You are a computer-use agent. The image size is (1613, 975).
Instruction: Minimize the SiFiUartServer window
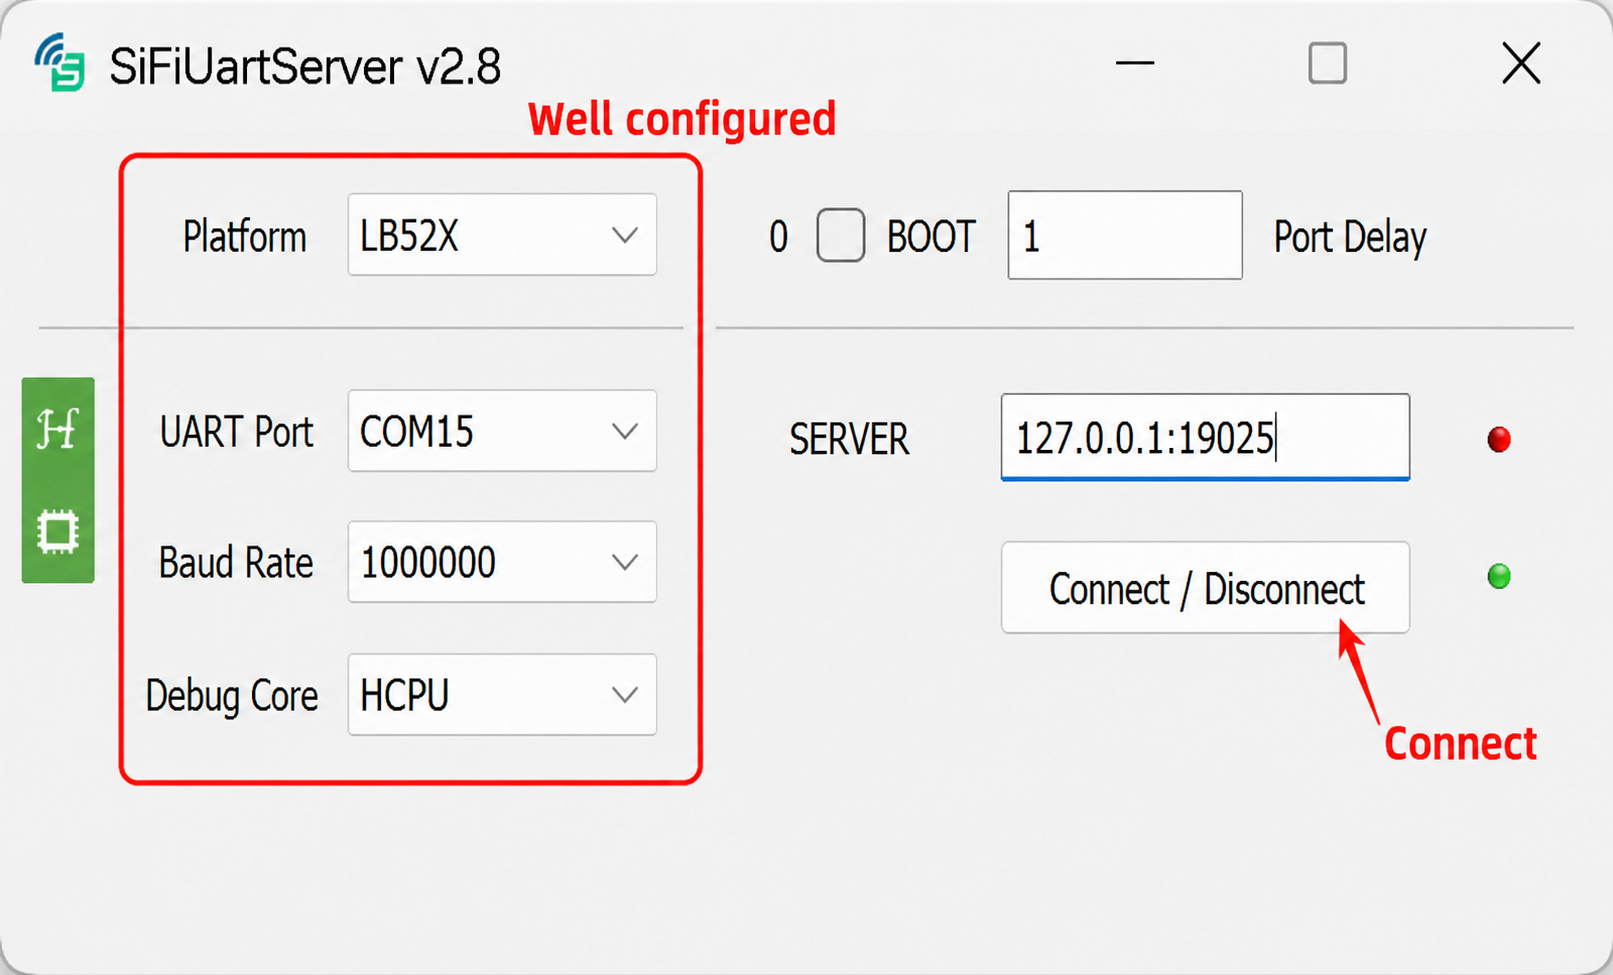click(x=1135, y=63)
